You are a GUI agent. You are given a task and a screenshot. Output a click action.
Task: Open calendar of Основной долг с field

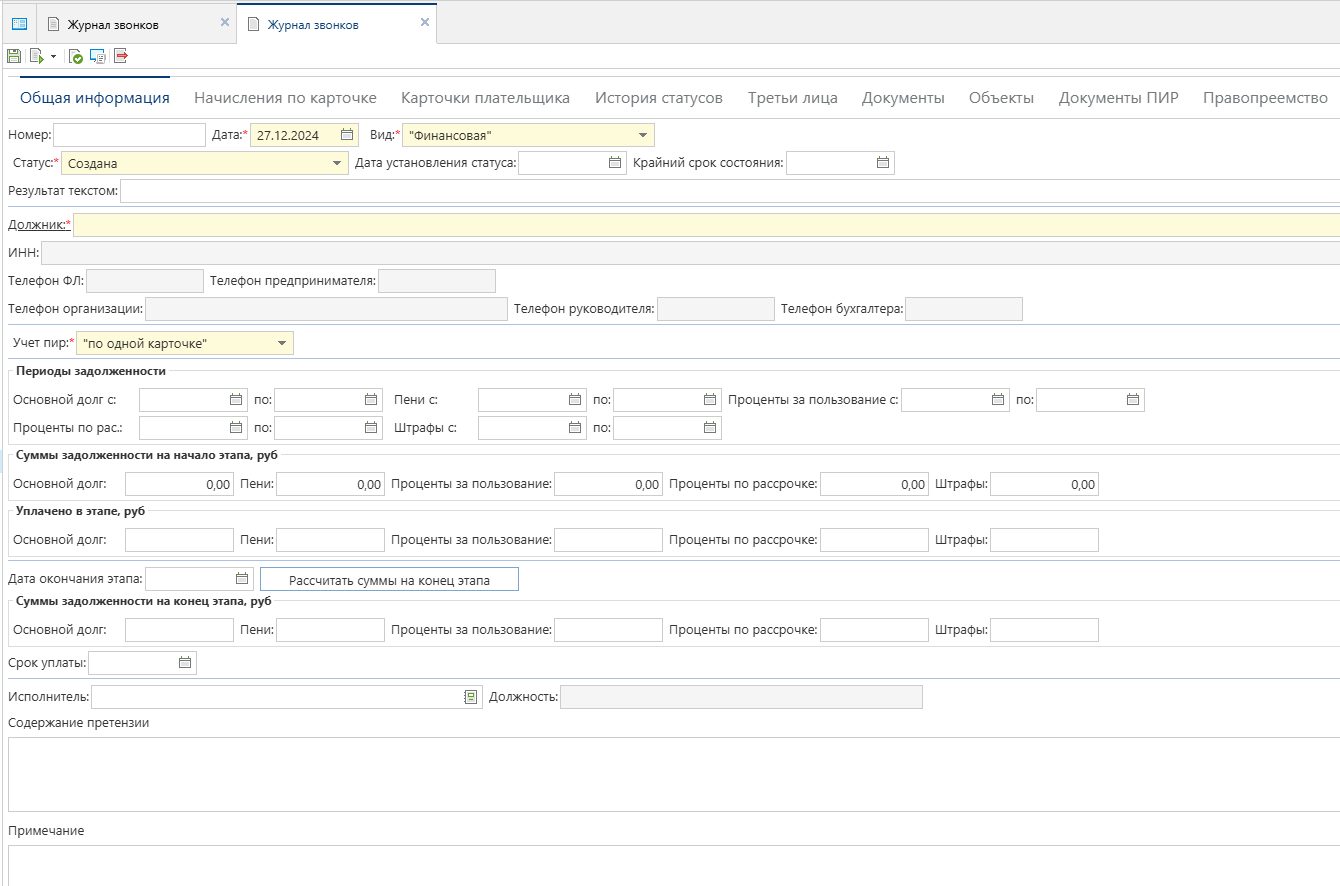tap(236, 400)
